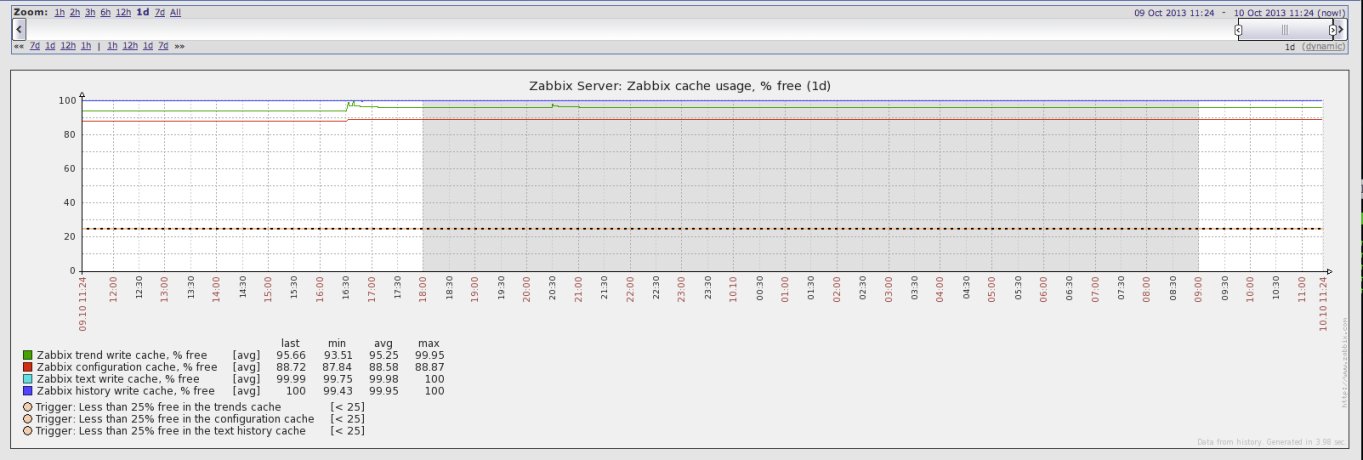Click history cache min value 99.43
Image resolution: width=1363 pixels, height=460 pixels.
[337, 391]
